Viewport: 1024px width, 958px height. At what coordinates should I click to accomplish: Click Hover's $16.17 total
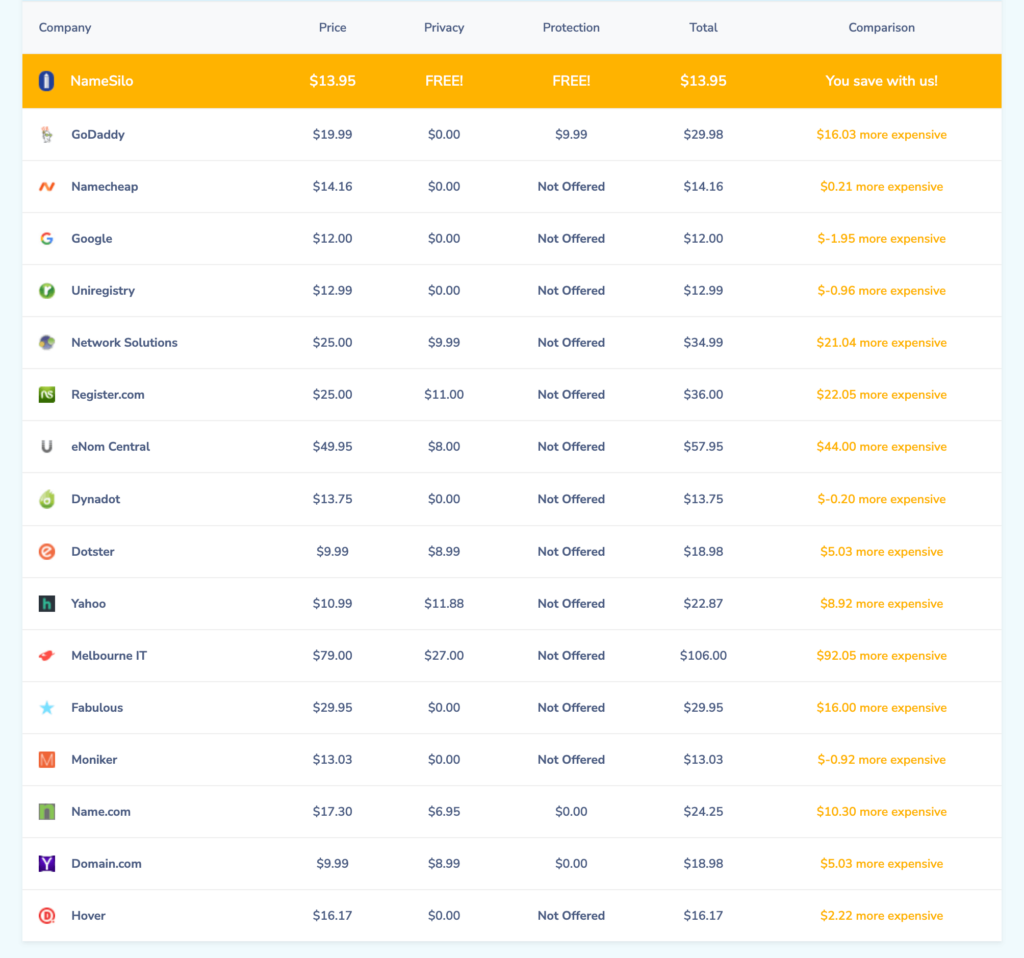[x=703, y=916]
